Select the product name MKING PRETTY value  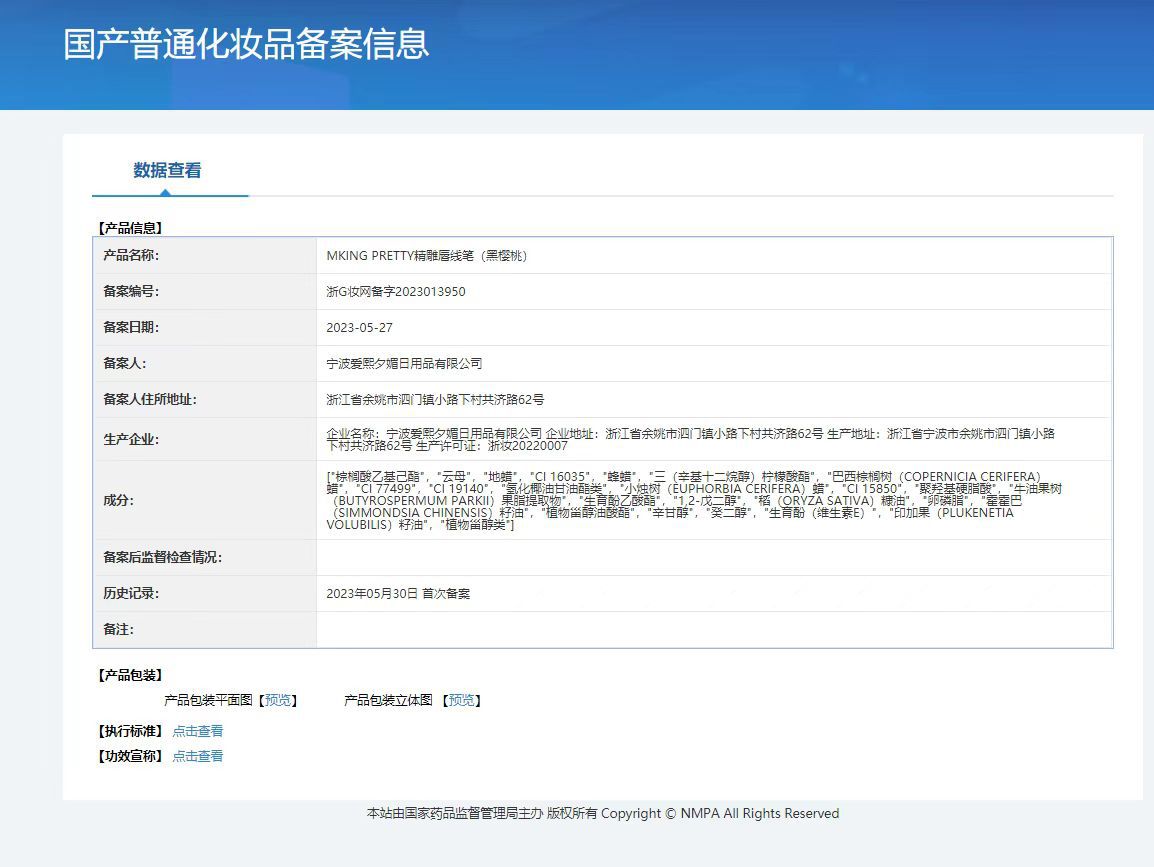click(x=427, y=255)
